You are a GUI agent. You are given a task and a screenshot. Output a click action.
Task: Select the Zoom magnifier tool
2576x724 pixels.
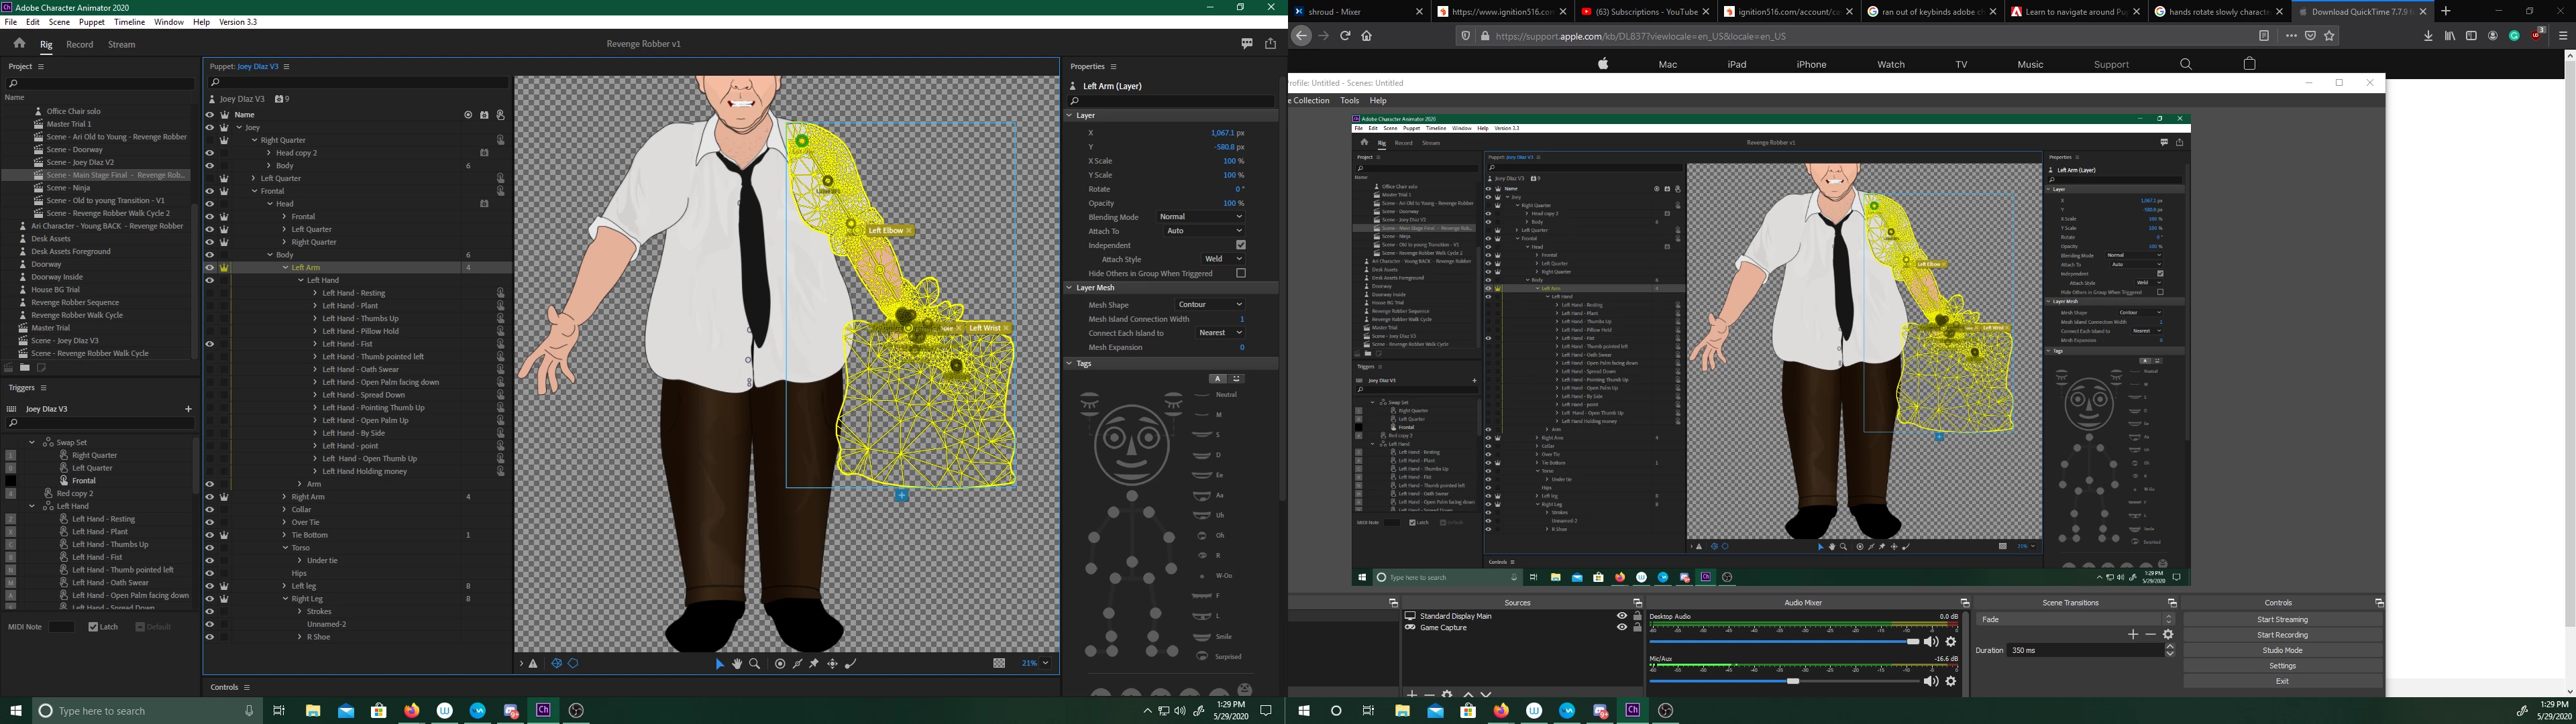tap(754, 663)
